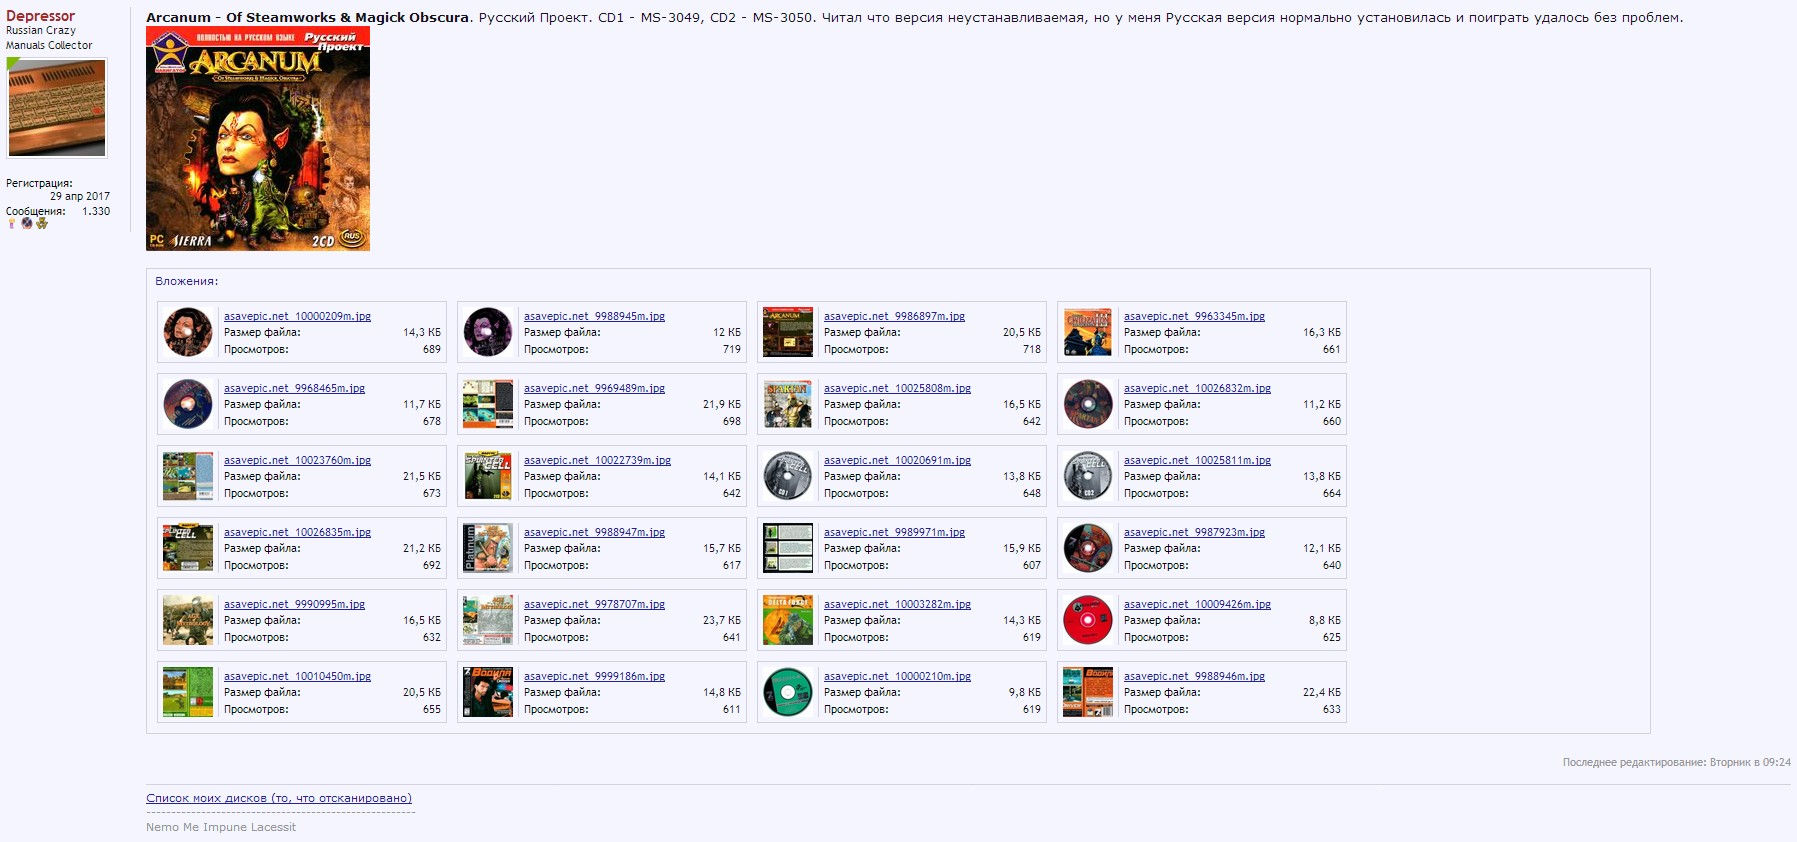Open the 'Список моих дисков' signature link
1797x842 pixels.
click(x=279, y=798)
